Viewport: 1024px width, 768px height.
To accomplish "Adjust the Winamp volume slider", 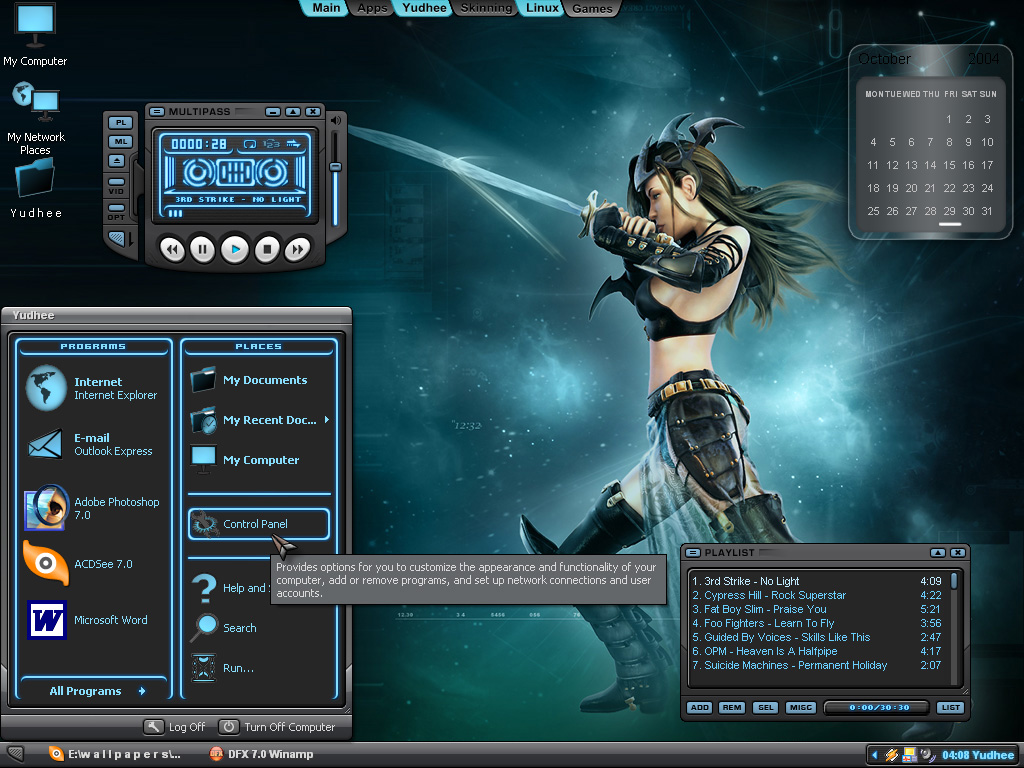I will pos(336,166).
